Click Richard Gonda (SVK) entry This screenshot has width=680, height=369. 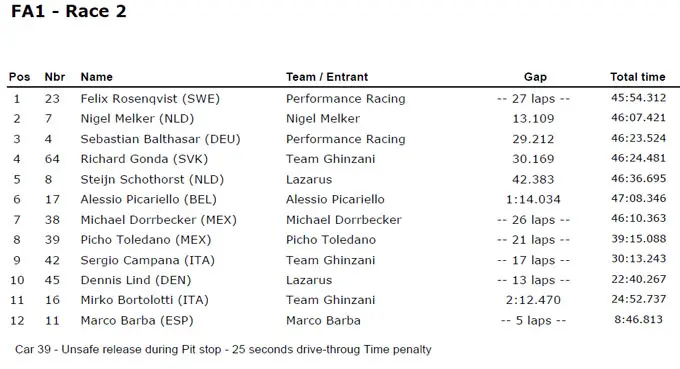(x=144, y=159)
